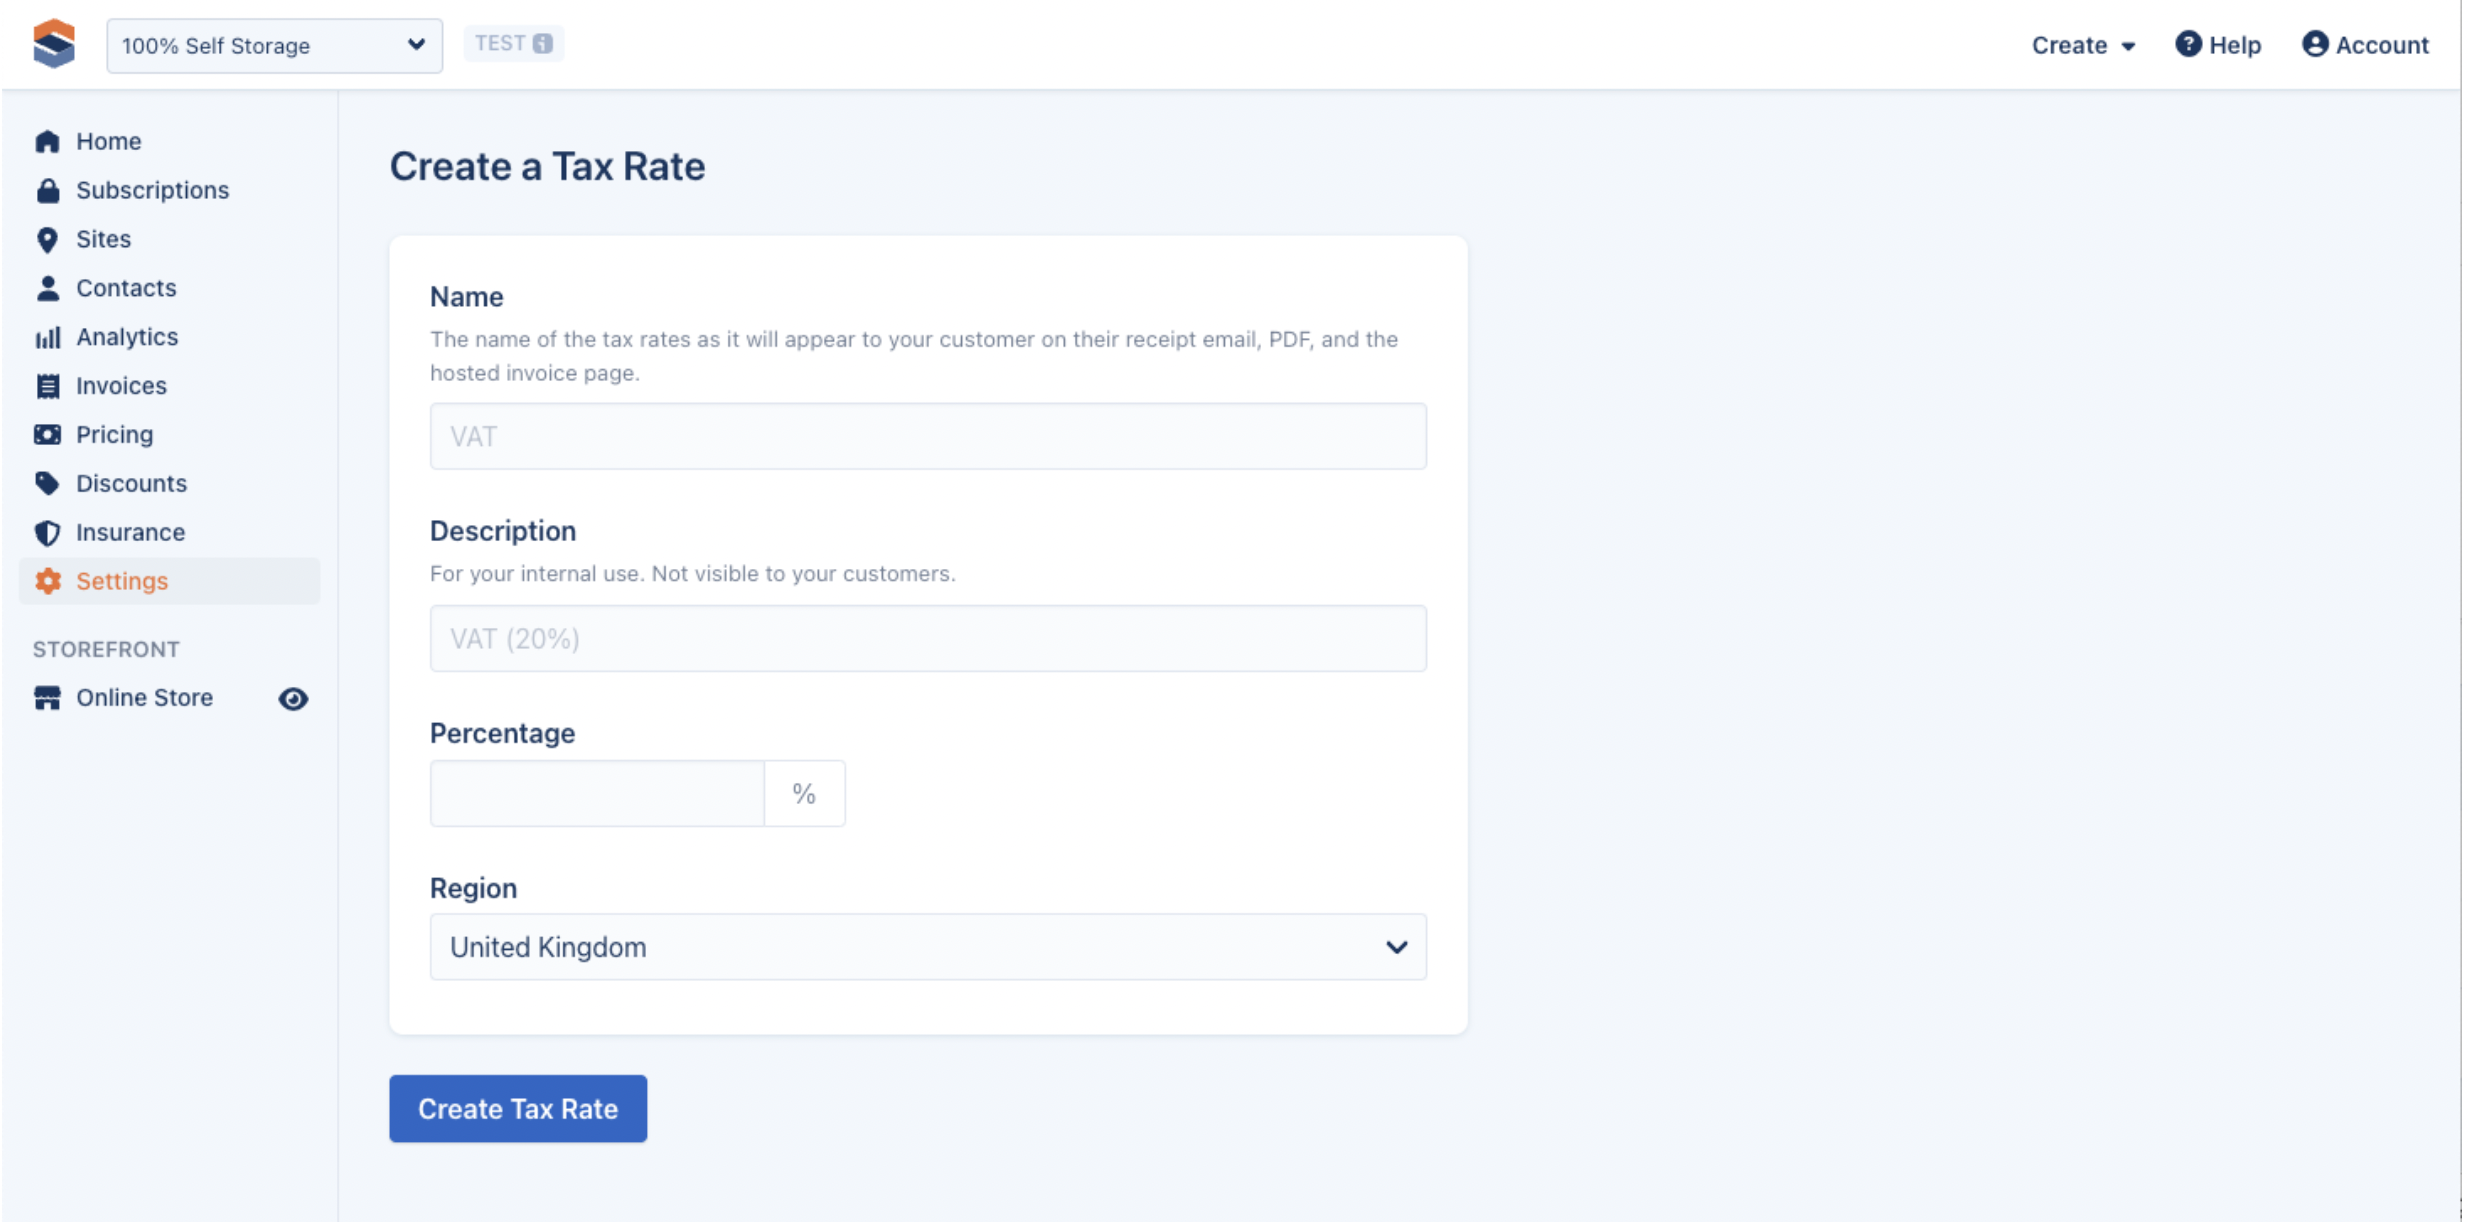Focus the tax rate Name field
This screenshot has width=2468, height=1222.
[927, 437]
